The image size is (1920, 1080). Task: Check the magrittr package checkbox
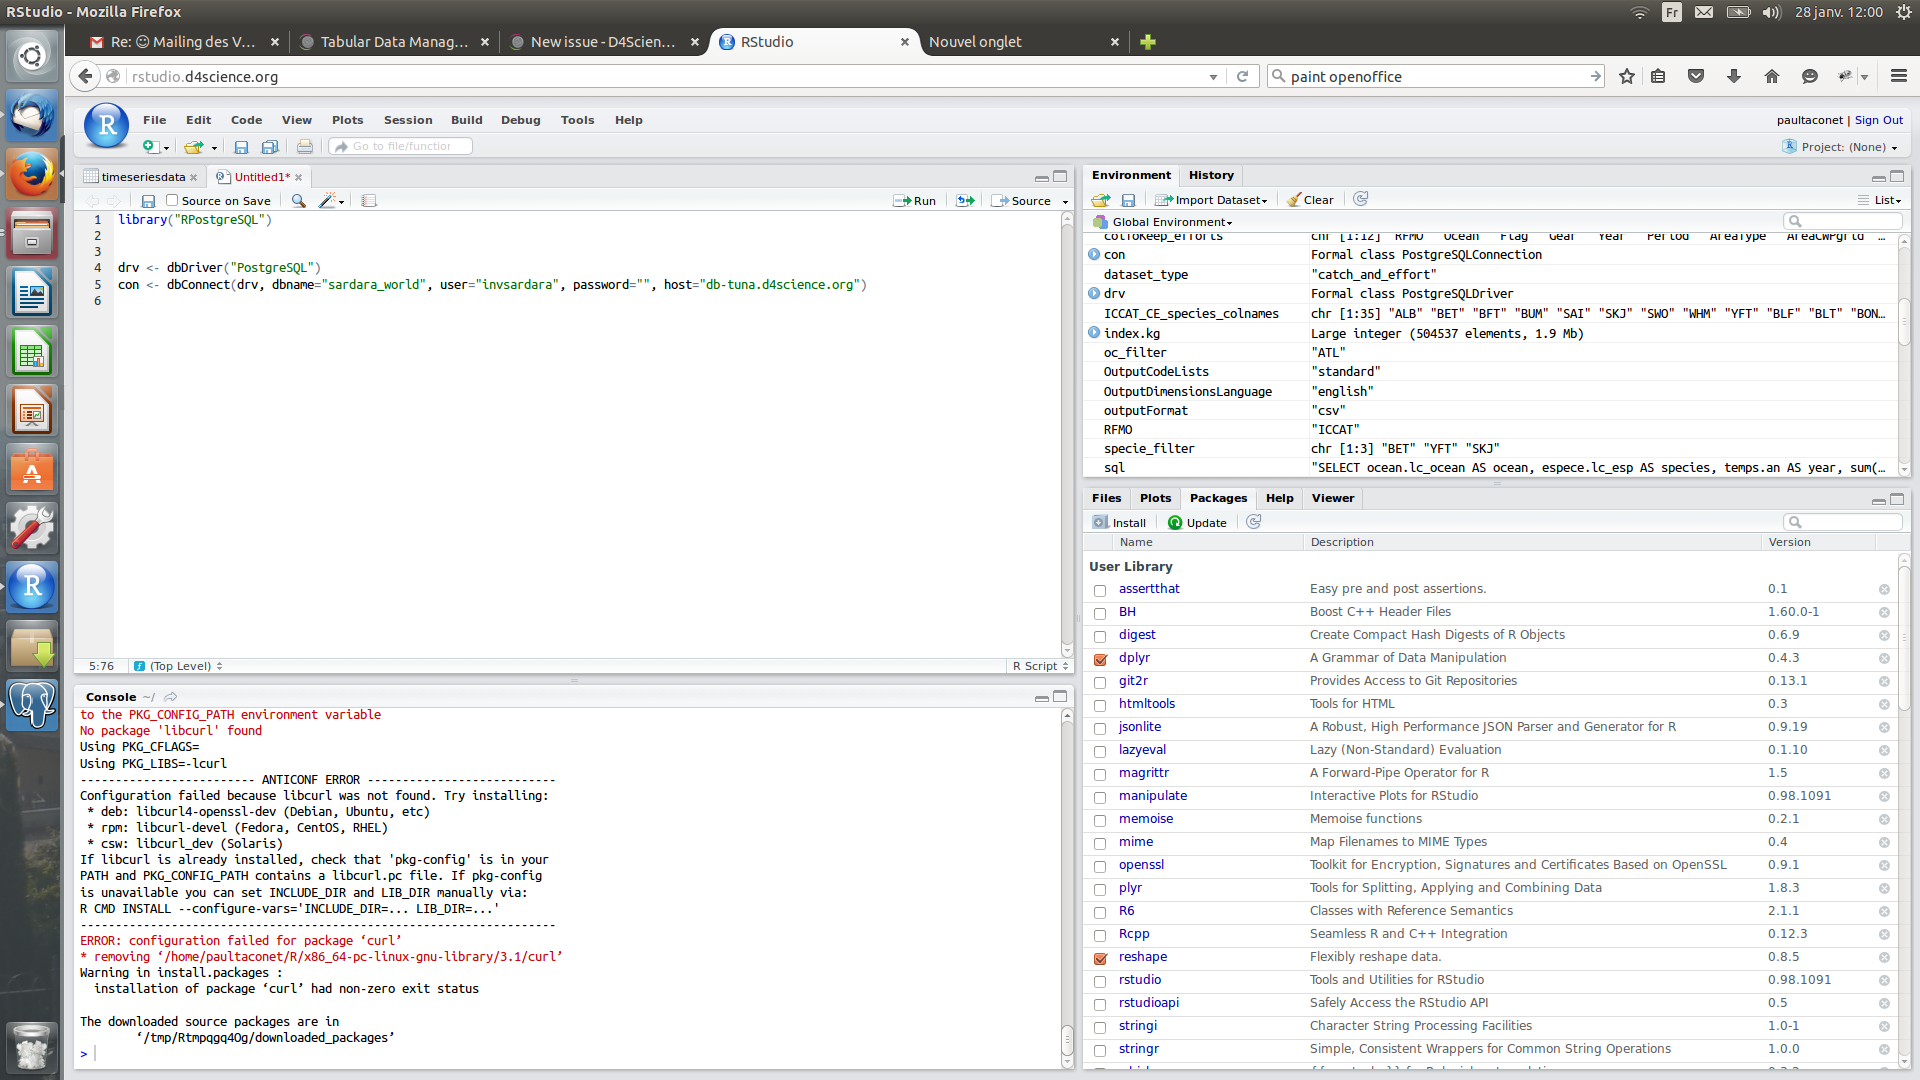(x=1100, y=774)
